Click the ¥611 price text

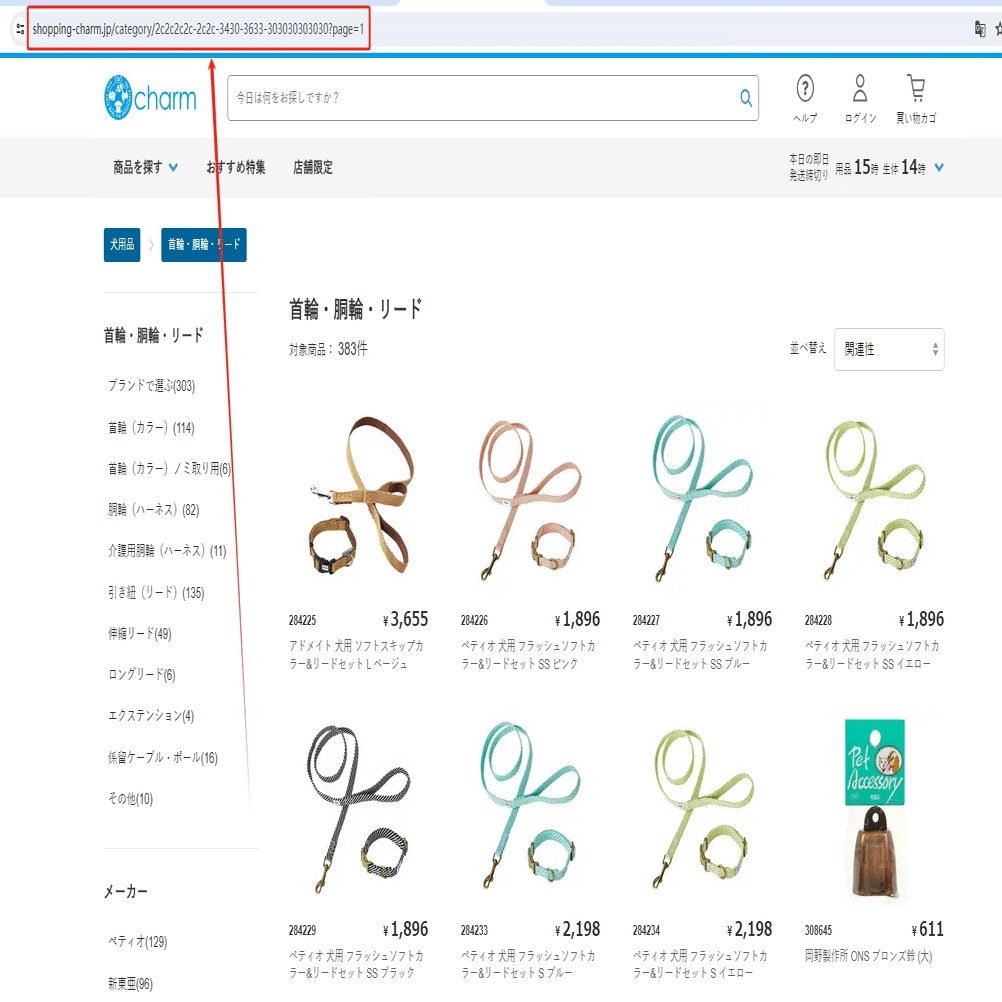(x=927, y=929)
